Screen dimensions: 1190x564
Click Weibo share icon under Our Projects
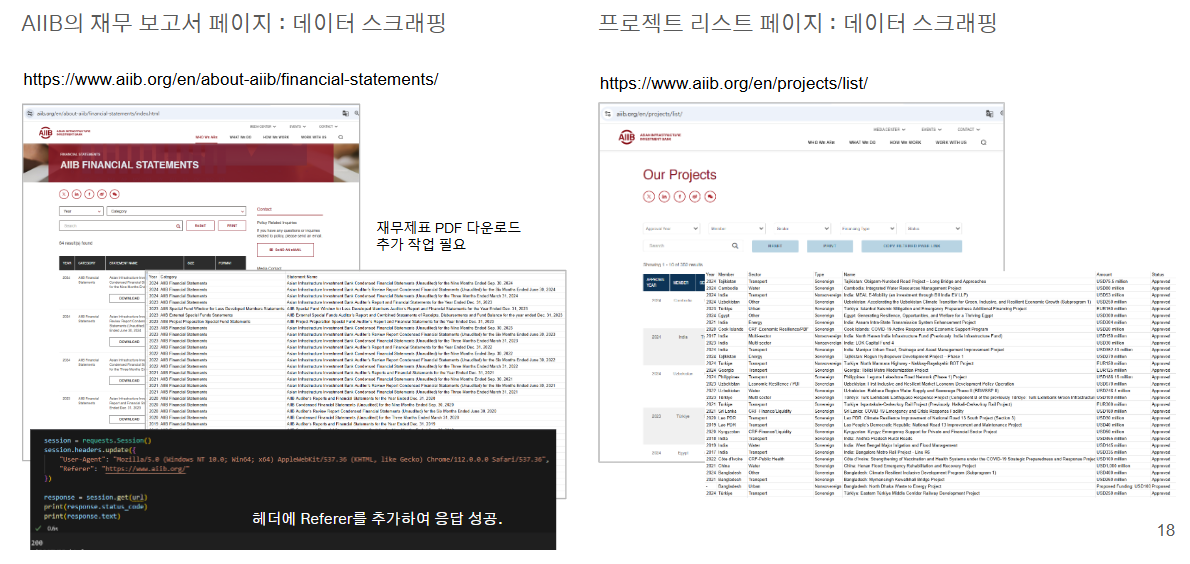(694, 197)
